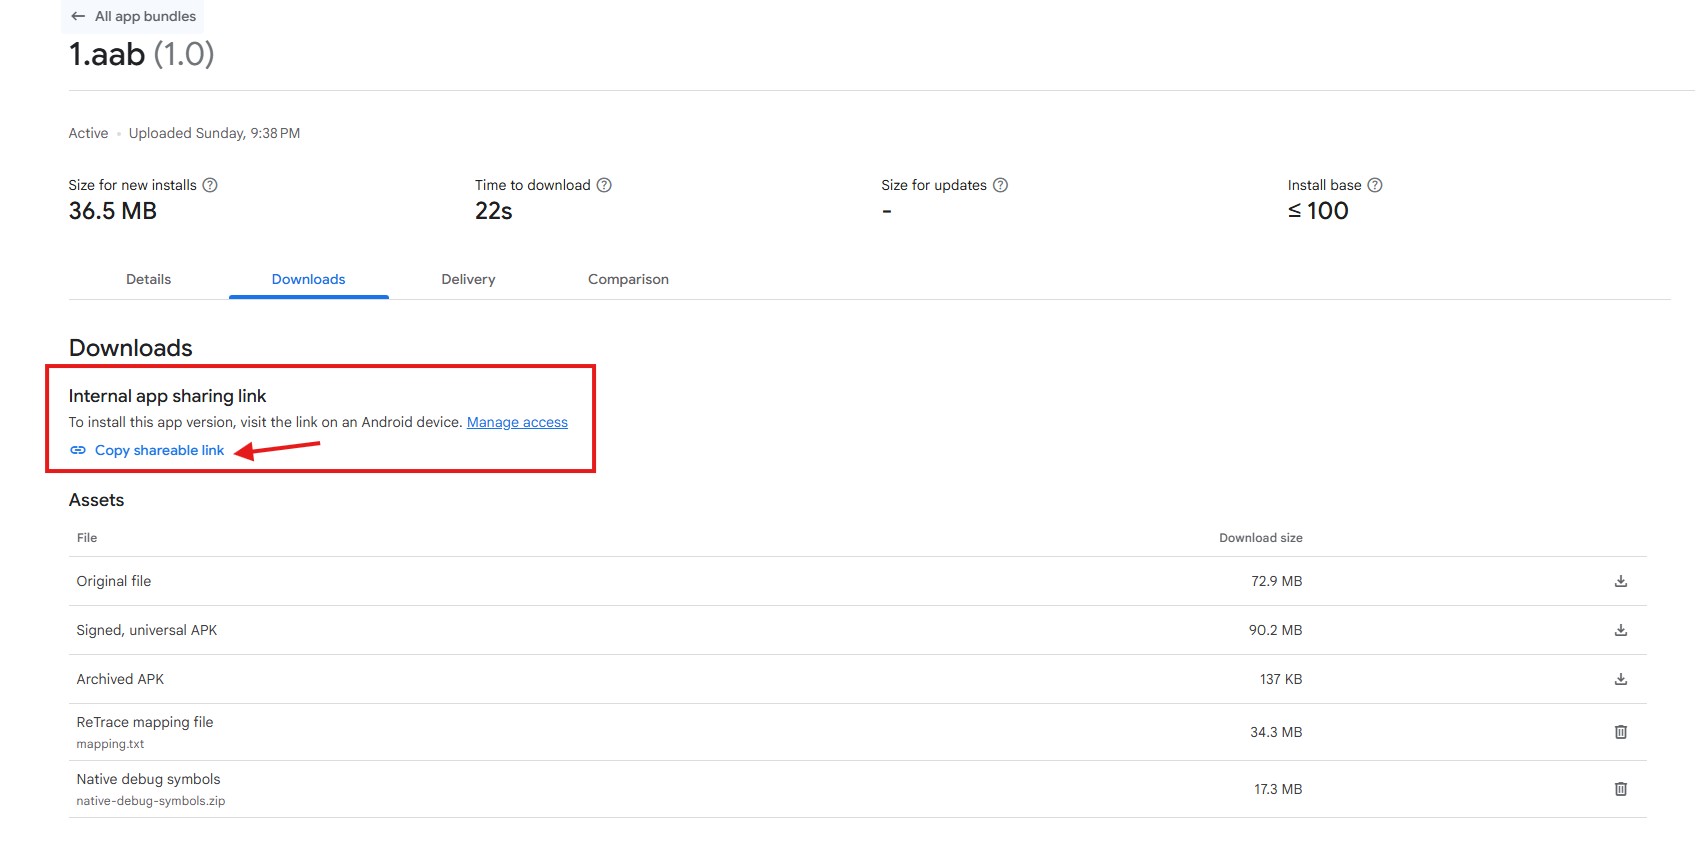
Task: Switch to the Details tab
Action: point(148,279)
